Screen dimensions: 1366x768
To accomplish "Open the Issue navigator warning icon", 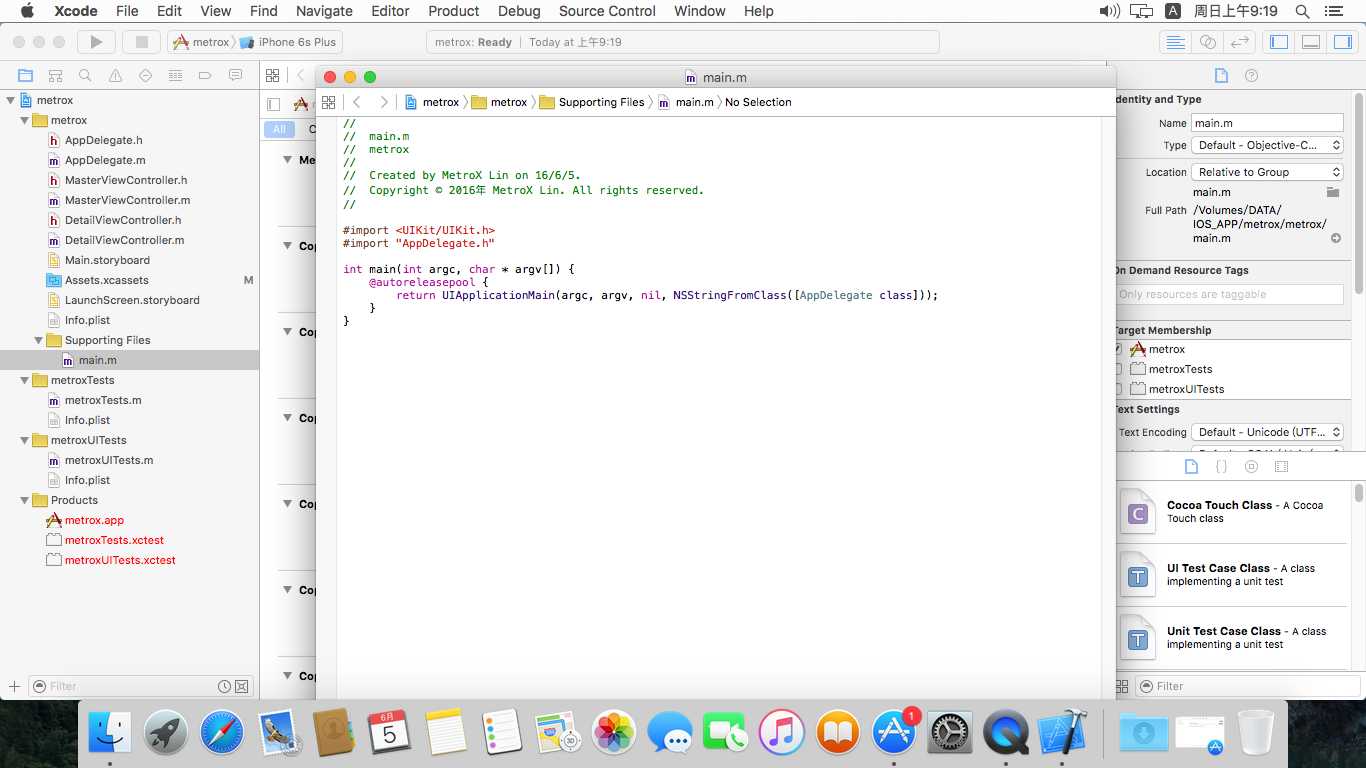I will pos(116,76).
